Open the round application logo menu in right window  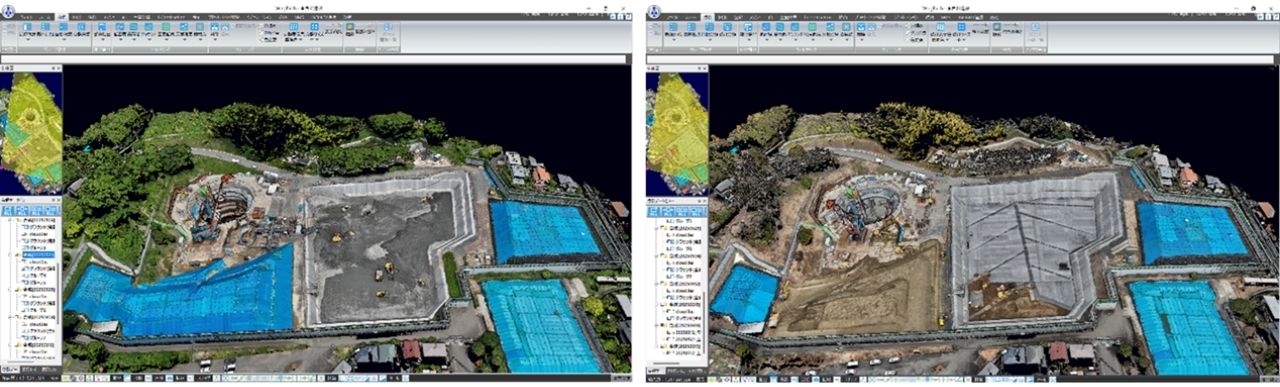pyautogui.click(x=653, y=12)
